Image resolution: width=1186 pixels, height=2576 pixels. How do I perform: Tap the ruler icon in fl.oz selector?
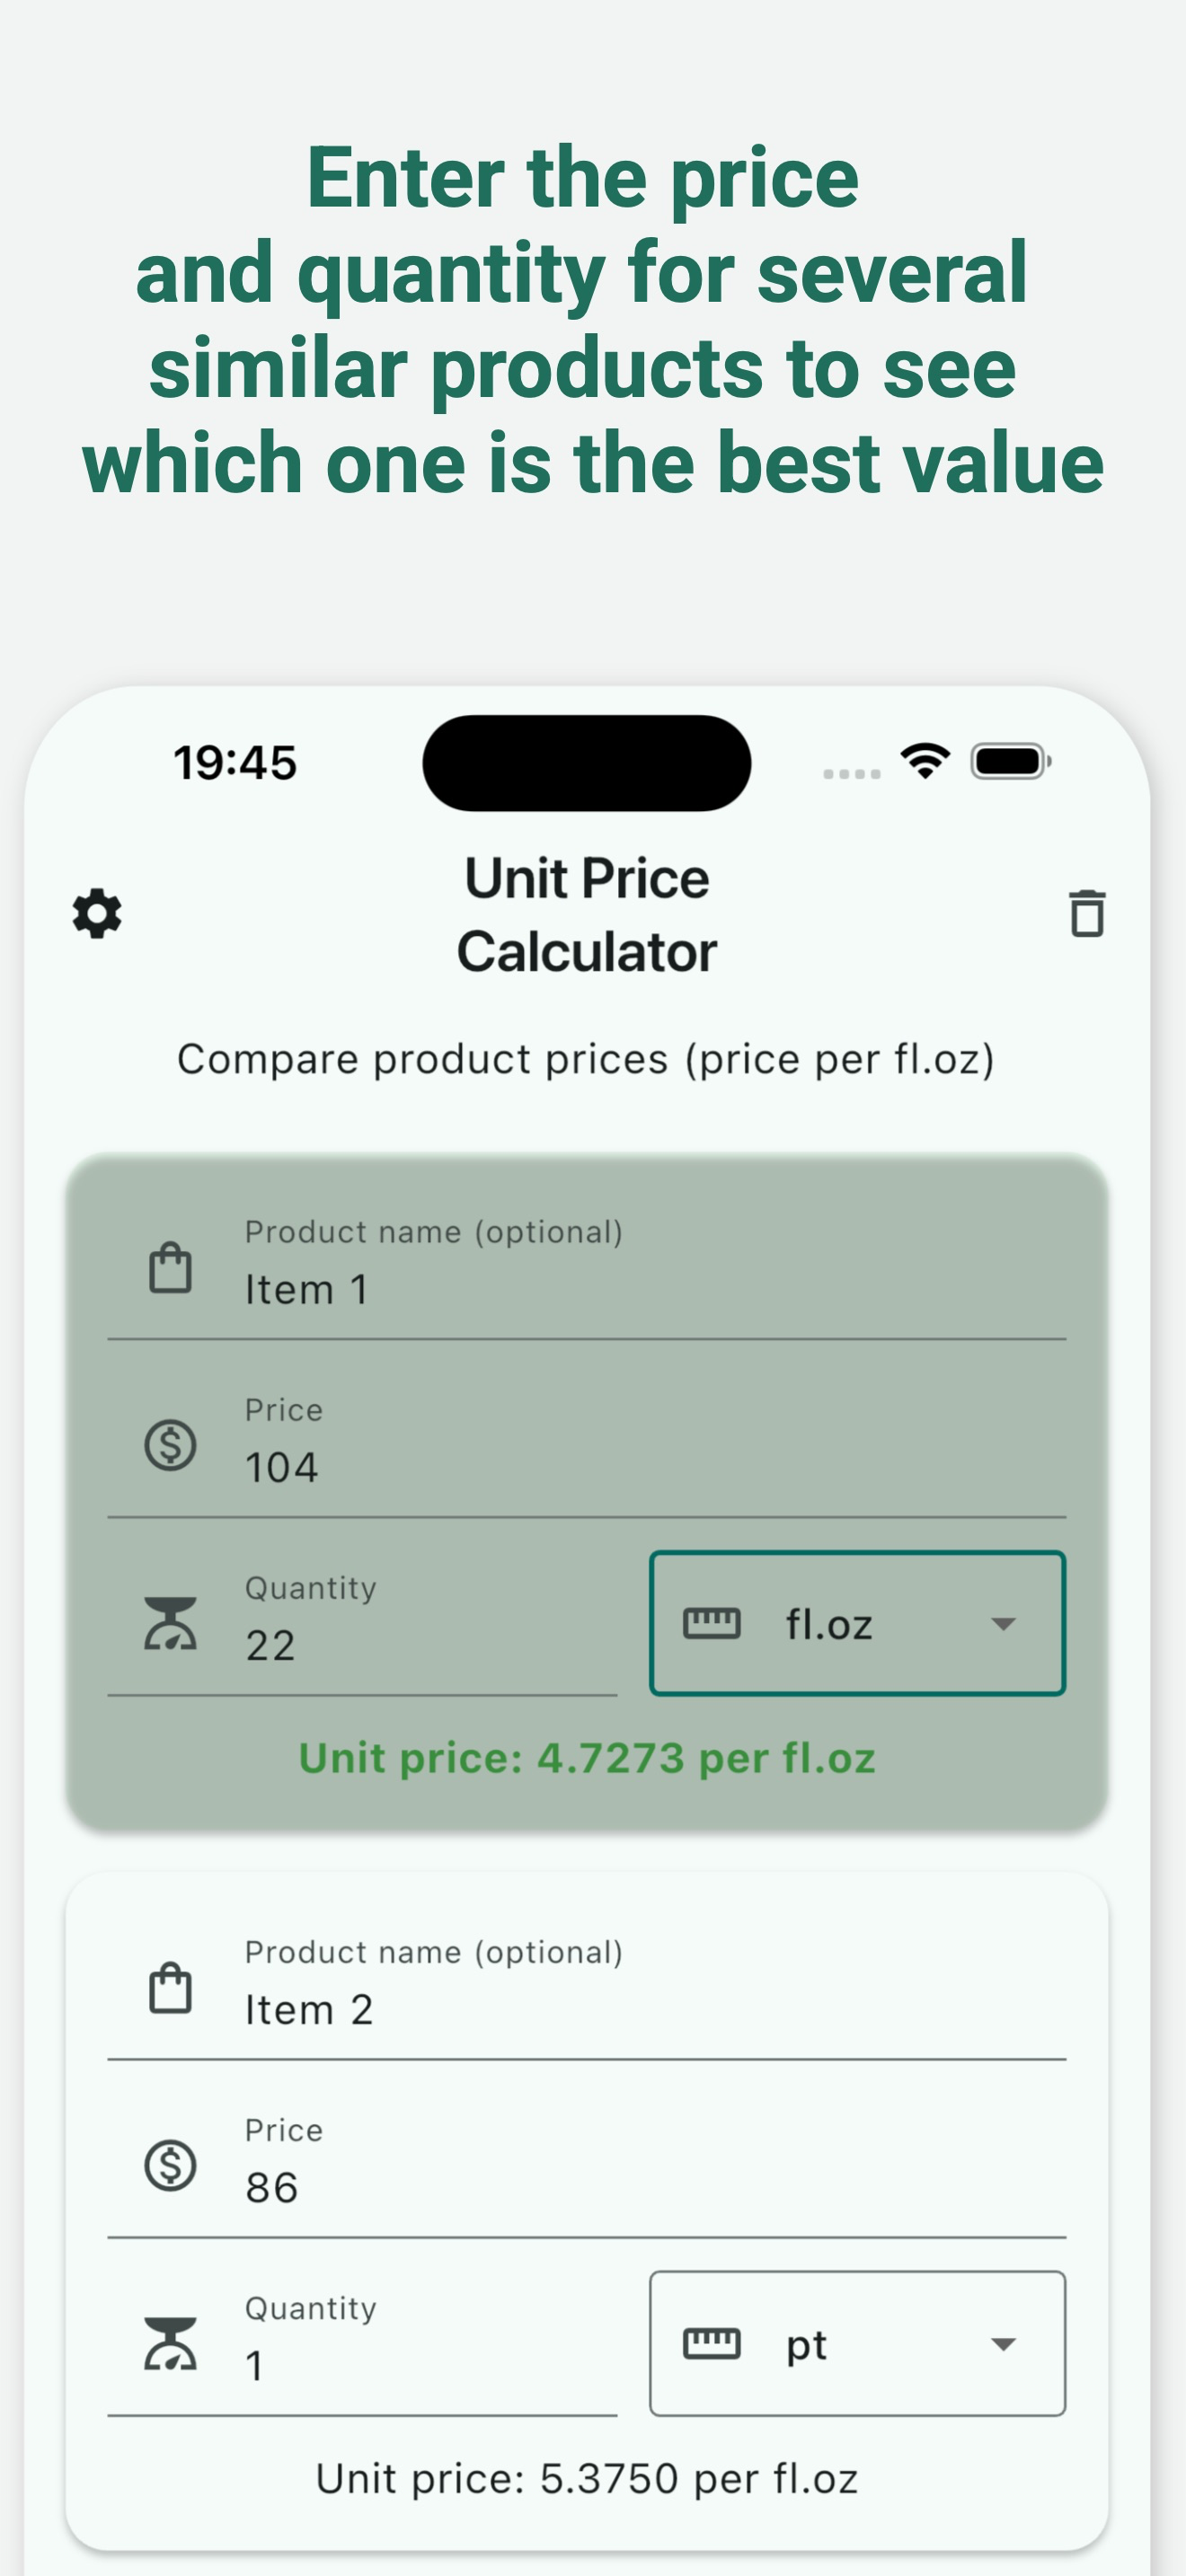(711, 1623)
